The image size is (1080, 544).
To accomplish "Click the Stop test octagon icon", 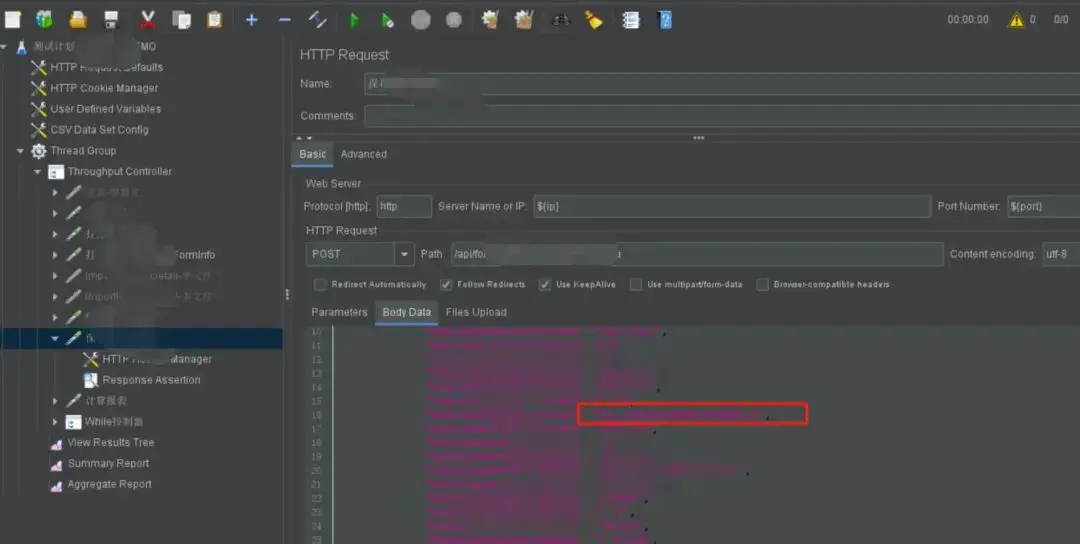I will coord(420,20).
